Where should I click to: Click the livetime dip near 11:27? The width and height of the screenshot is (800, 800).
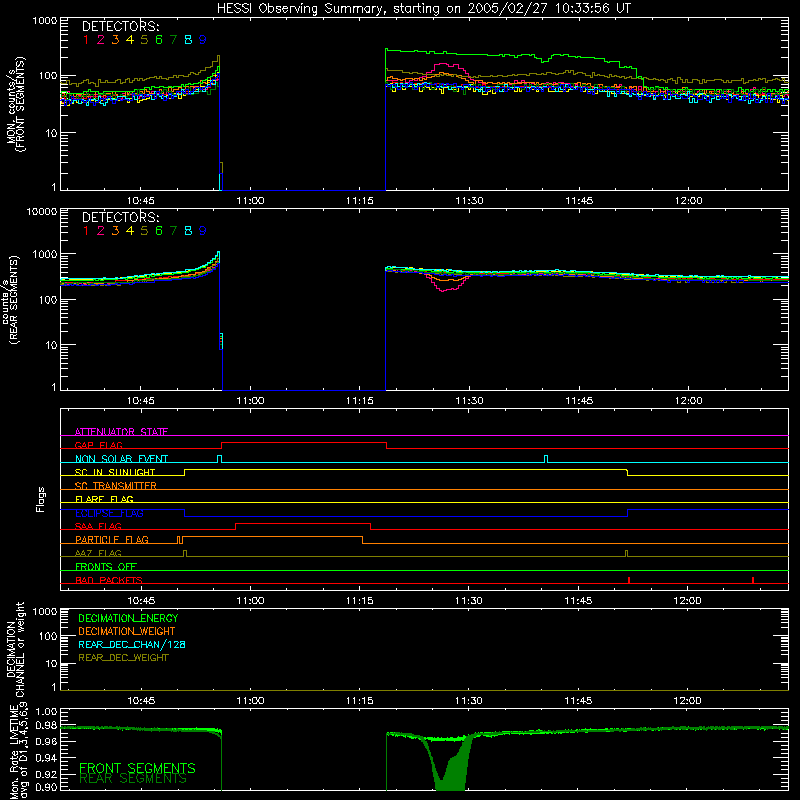449,765
